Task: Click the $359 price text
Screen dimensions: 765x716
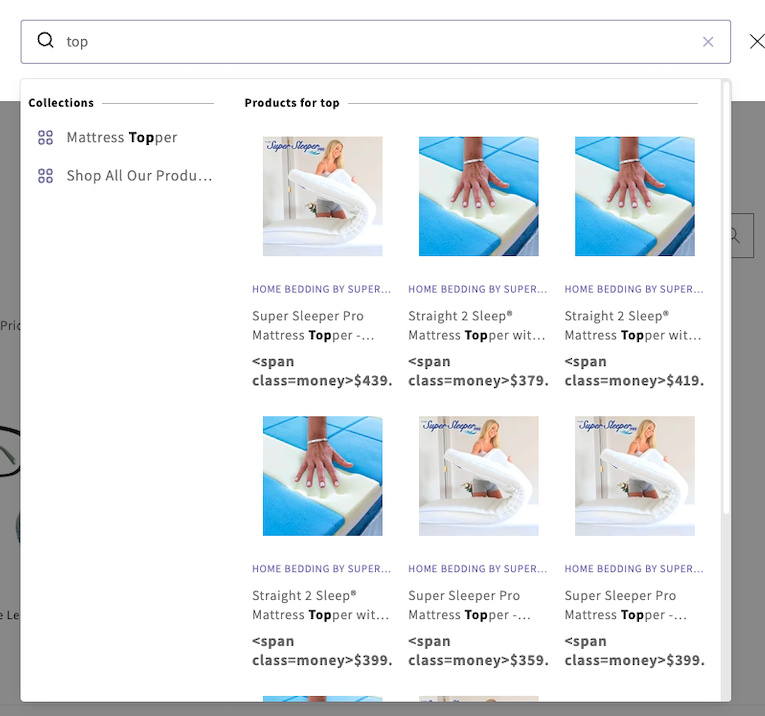Action: pyautogui.click(x=478, y=651)
